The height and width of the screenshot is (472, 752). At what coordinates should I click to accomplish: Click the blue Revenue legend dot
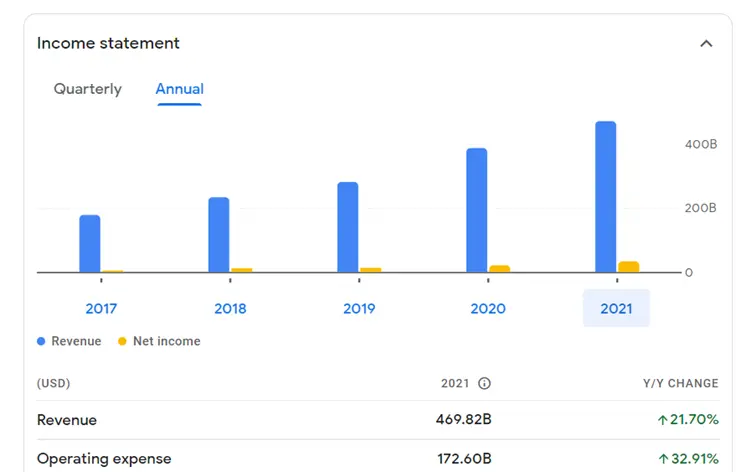click(41, 342)
